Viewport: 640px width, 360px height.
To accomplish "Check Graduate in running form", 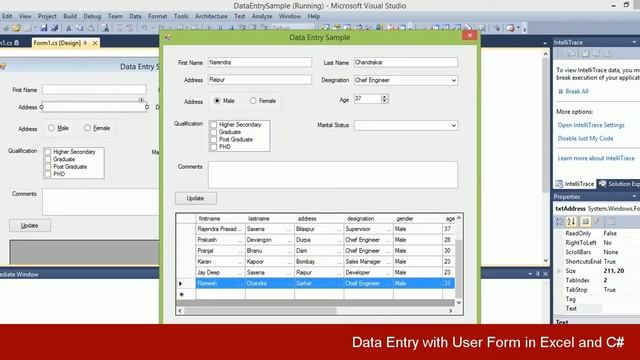I will pos(213,132).
